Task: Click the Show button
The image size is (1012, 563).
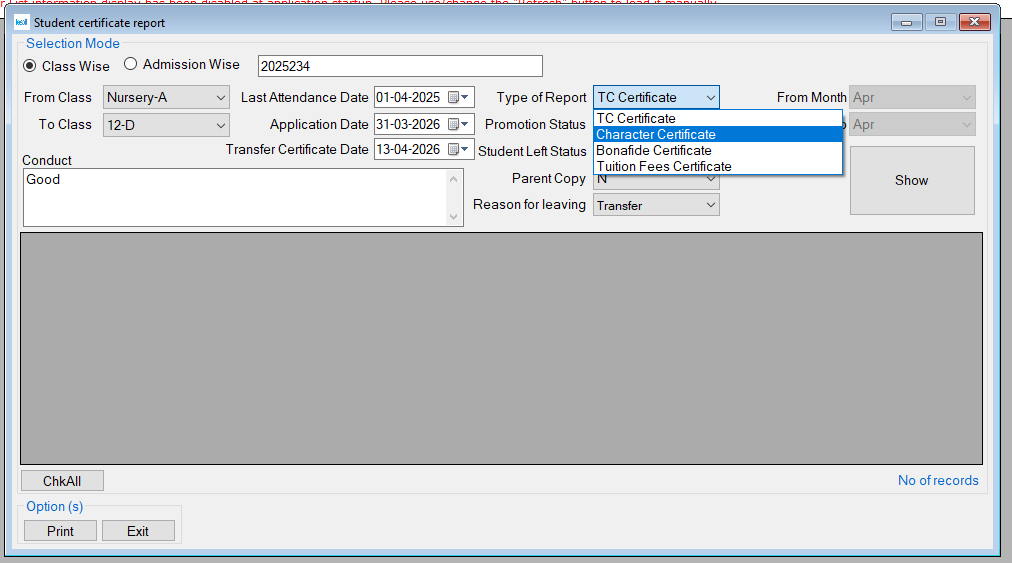Action: tap(911, 181)
